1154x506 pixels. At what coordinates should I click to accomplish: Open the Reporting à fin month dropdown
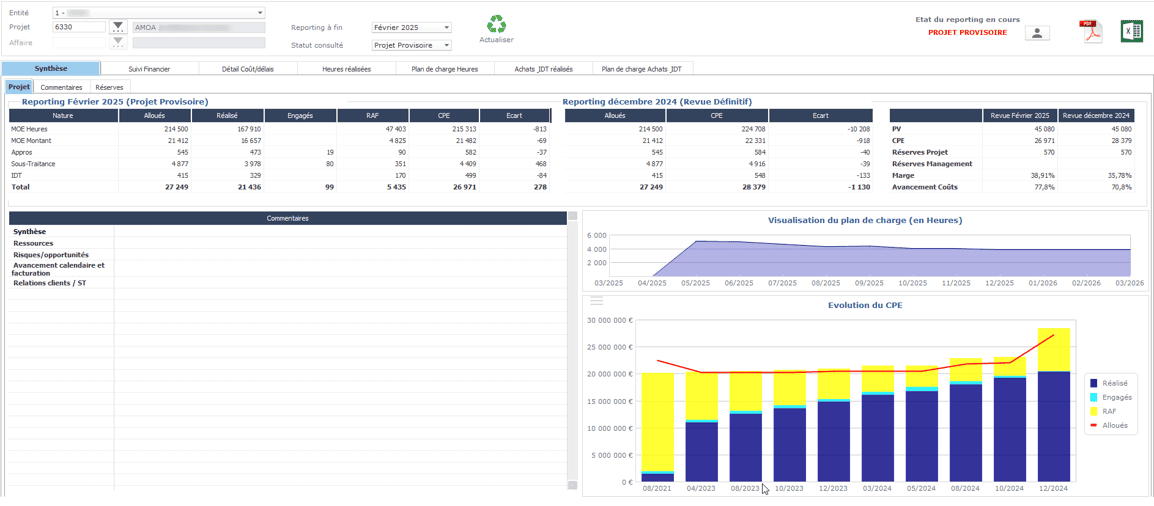pos(446,28)
